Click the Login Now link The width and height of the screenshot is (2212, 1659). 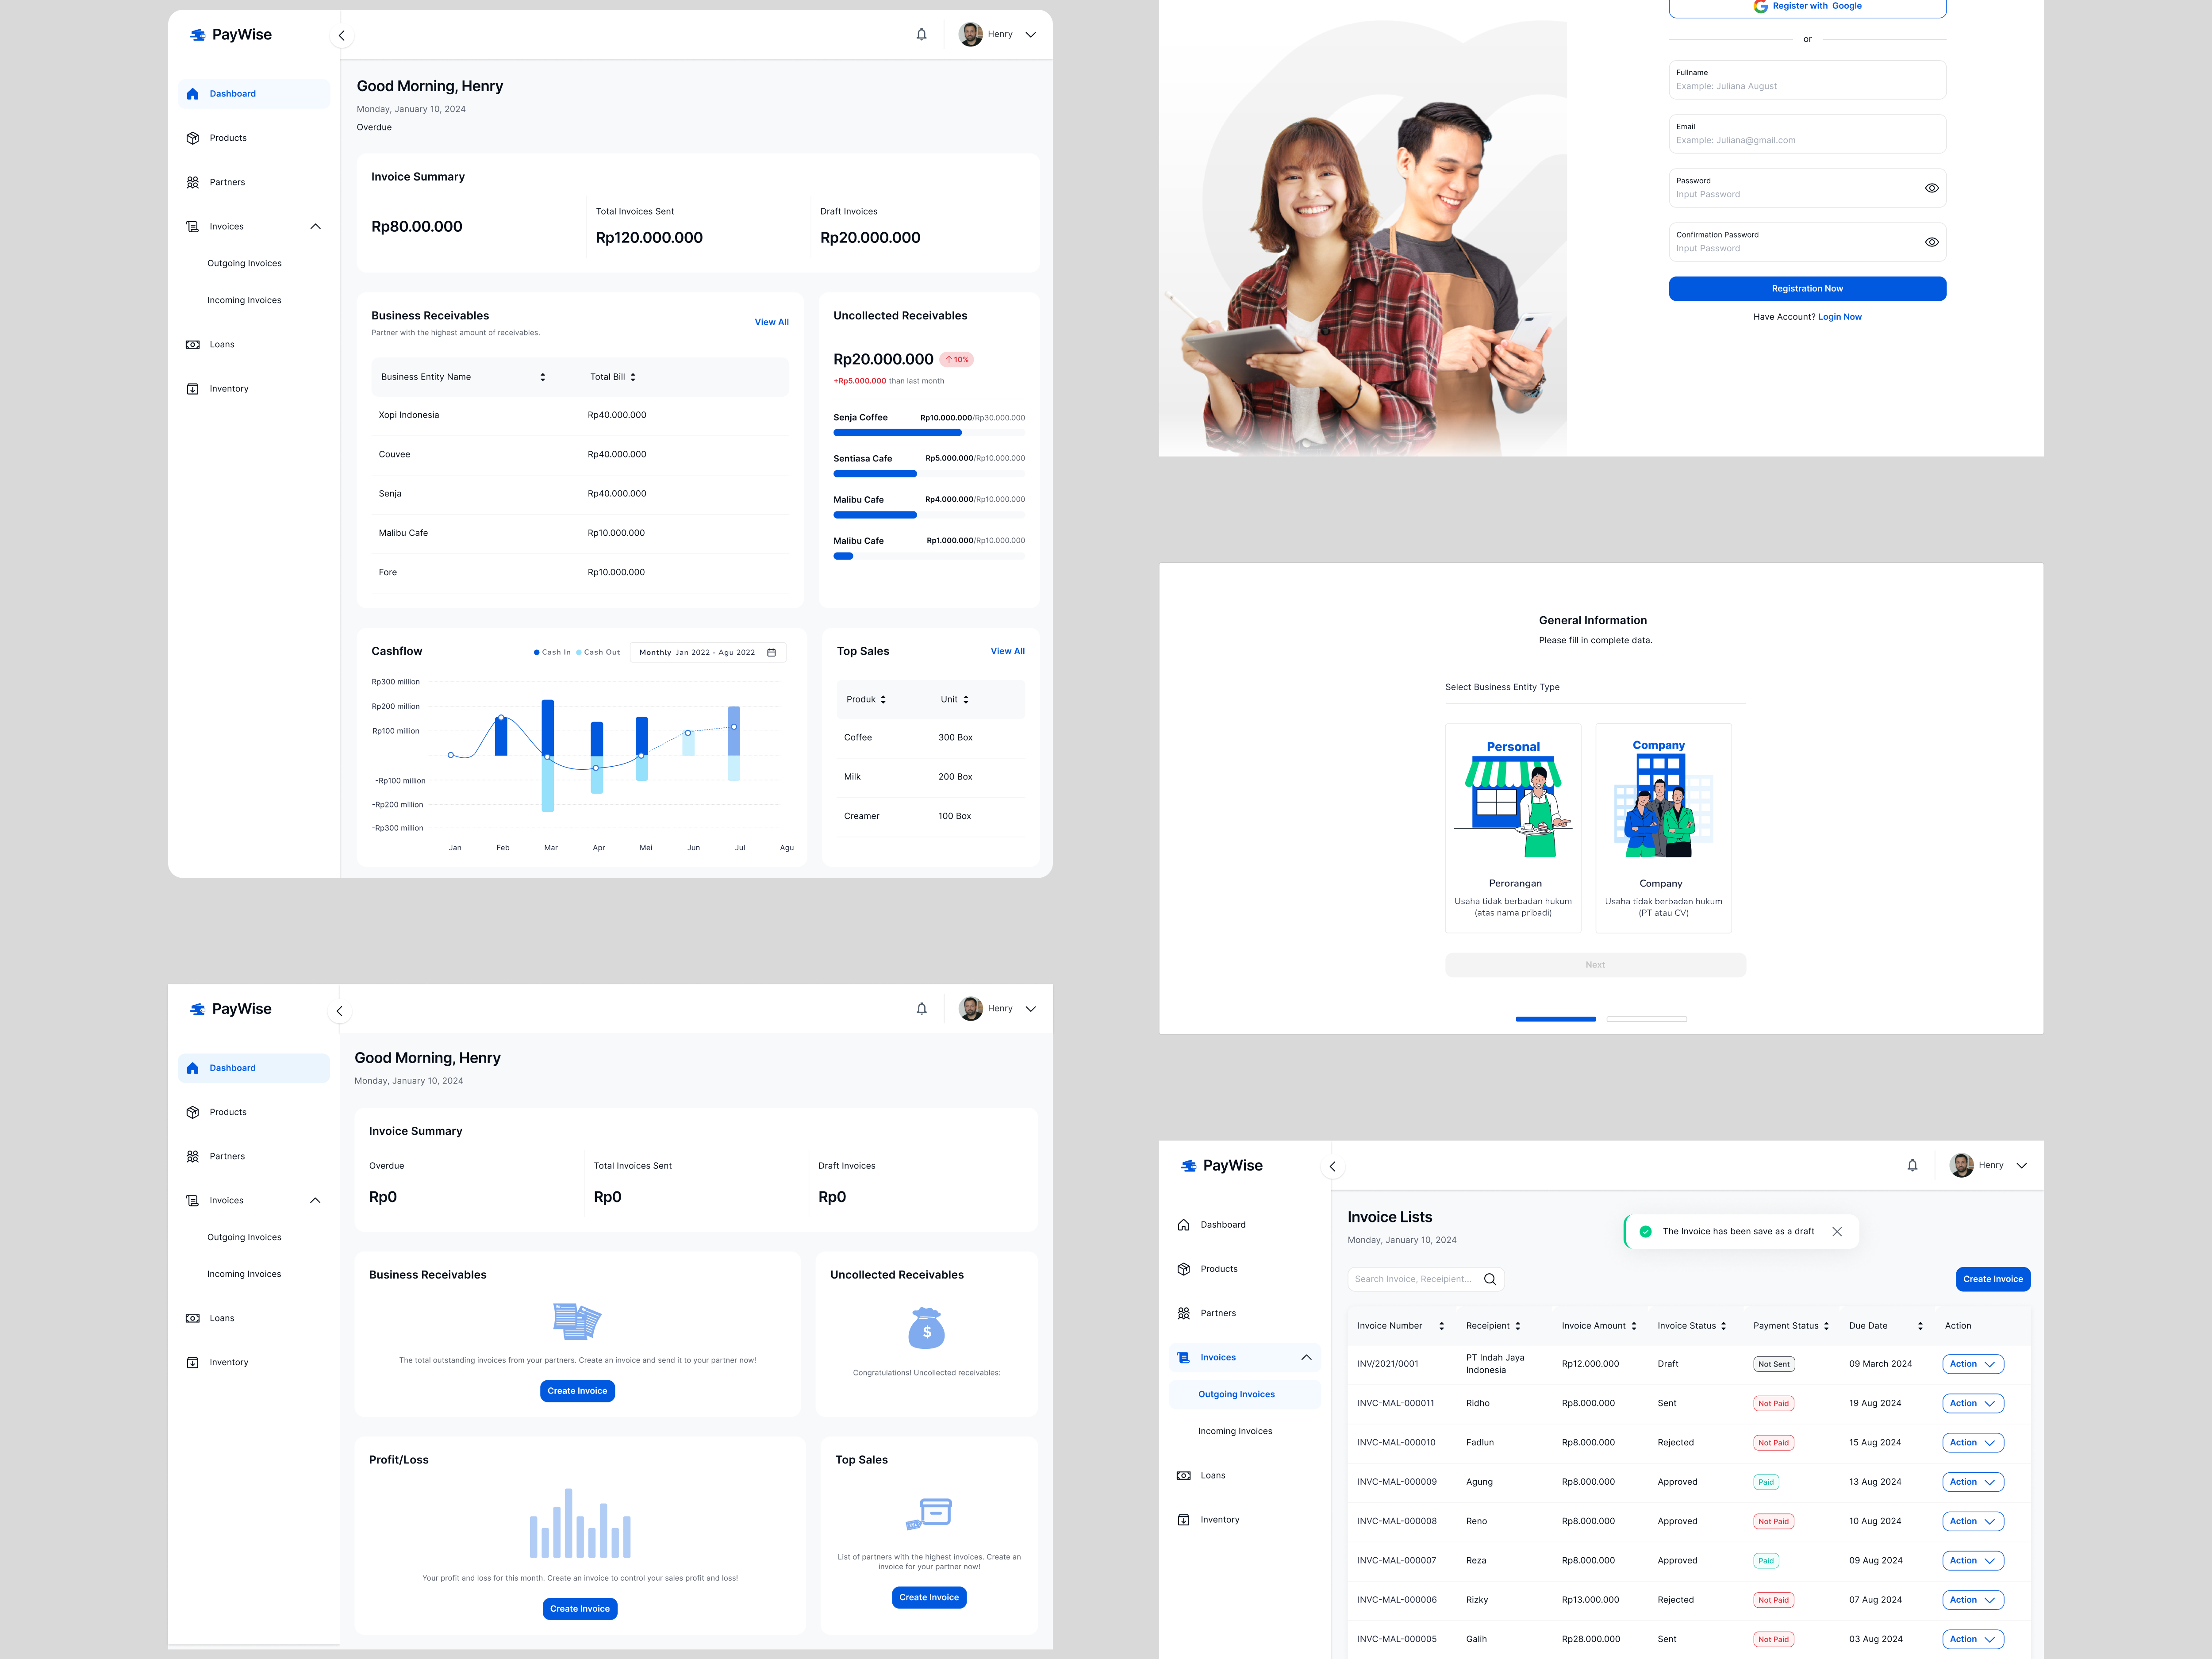tap(1839, 317)
